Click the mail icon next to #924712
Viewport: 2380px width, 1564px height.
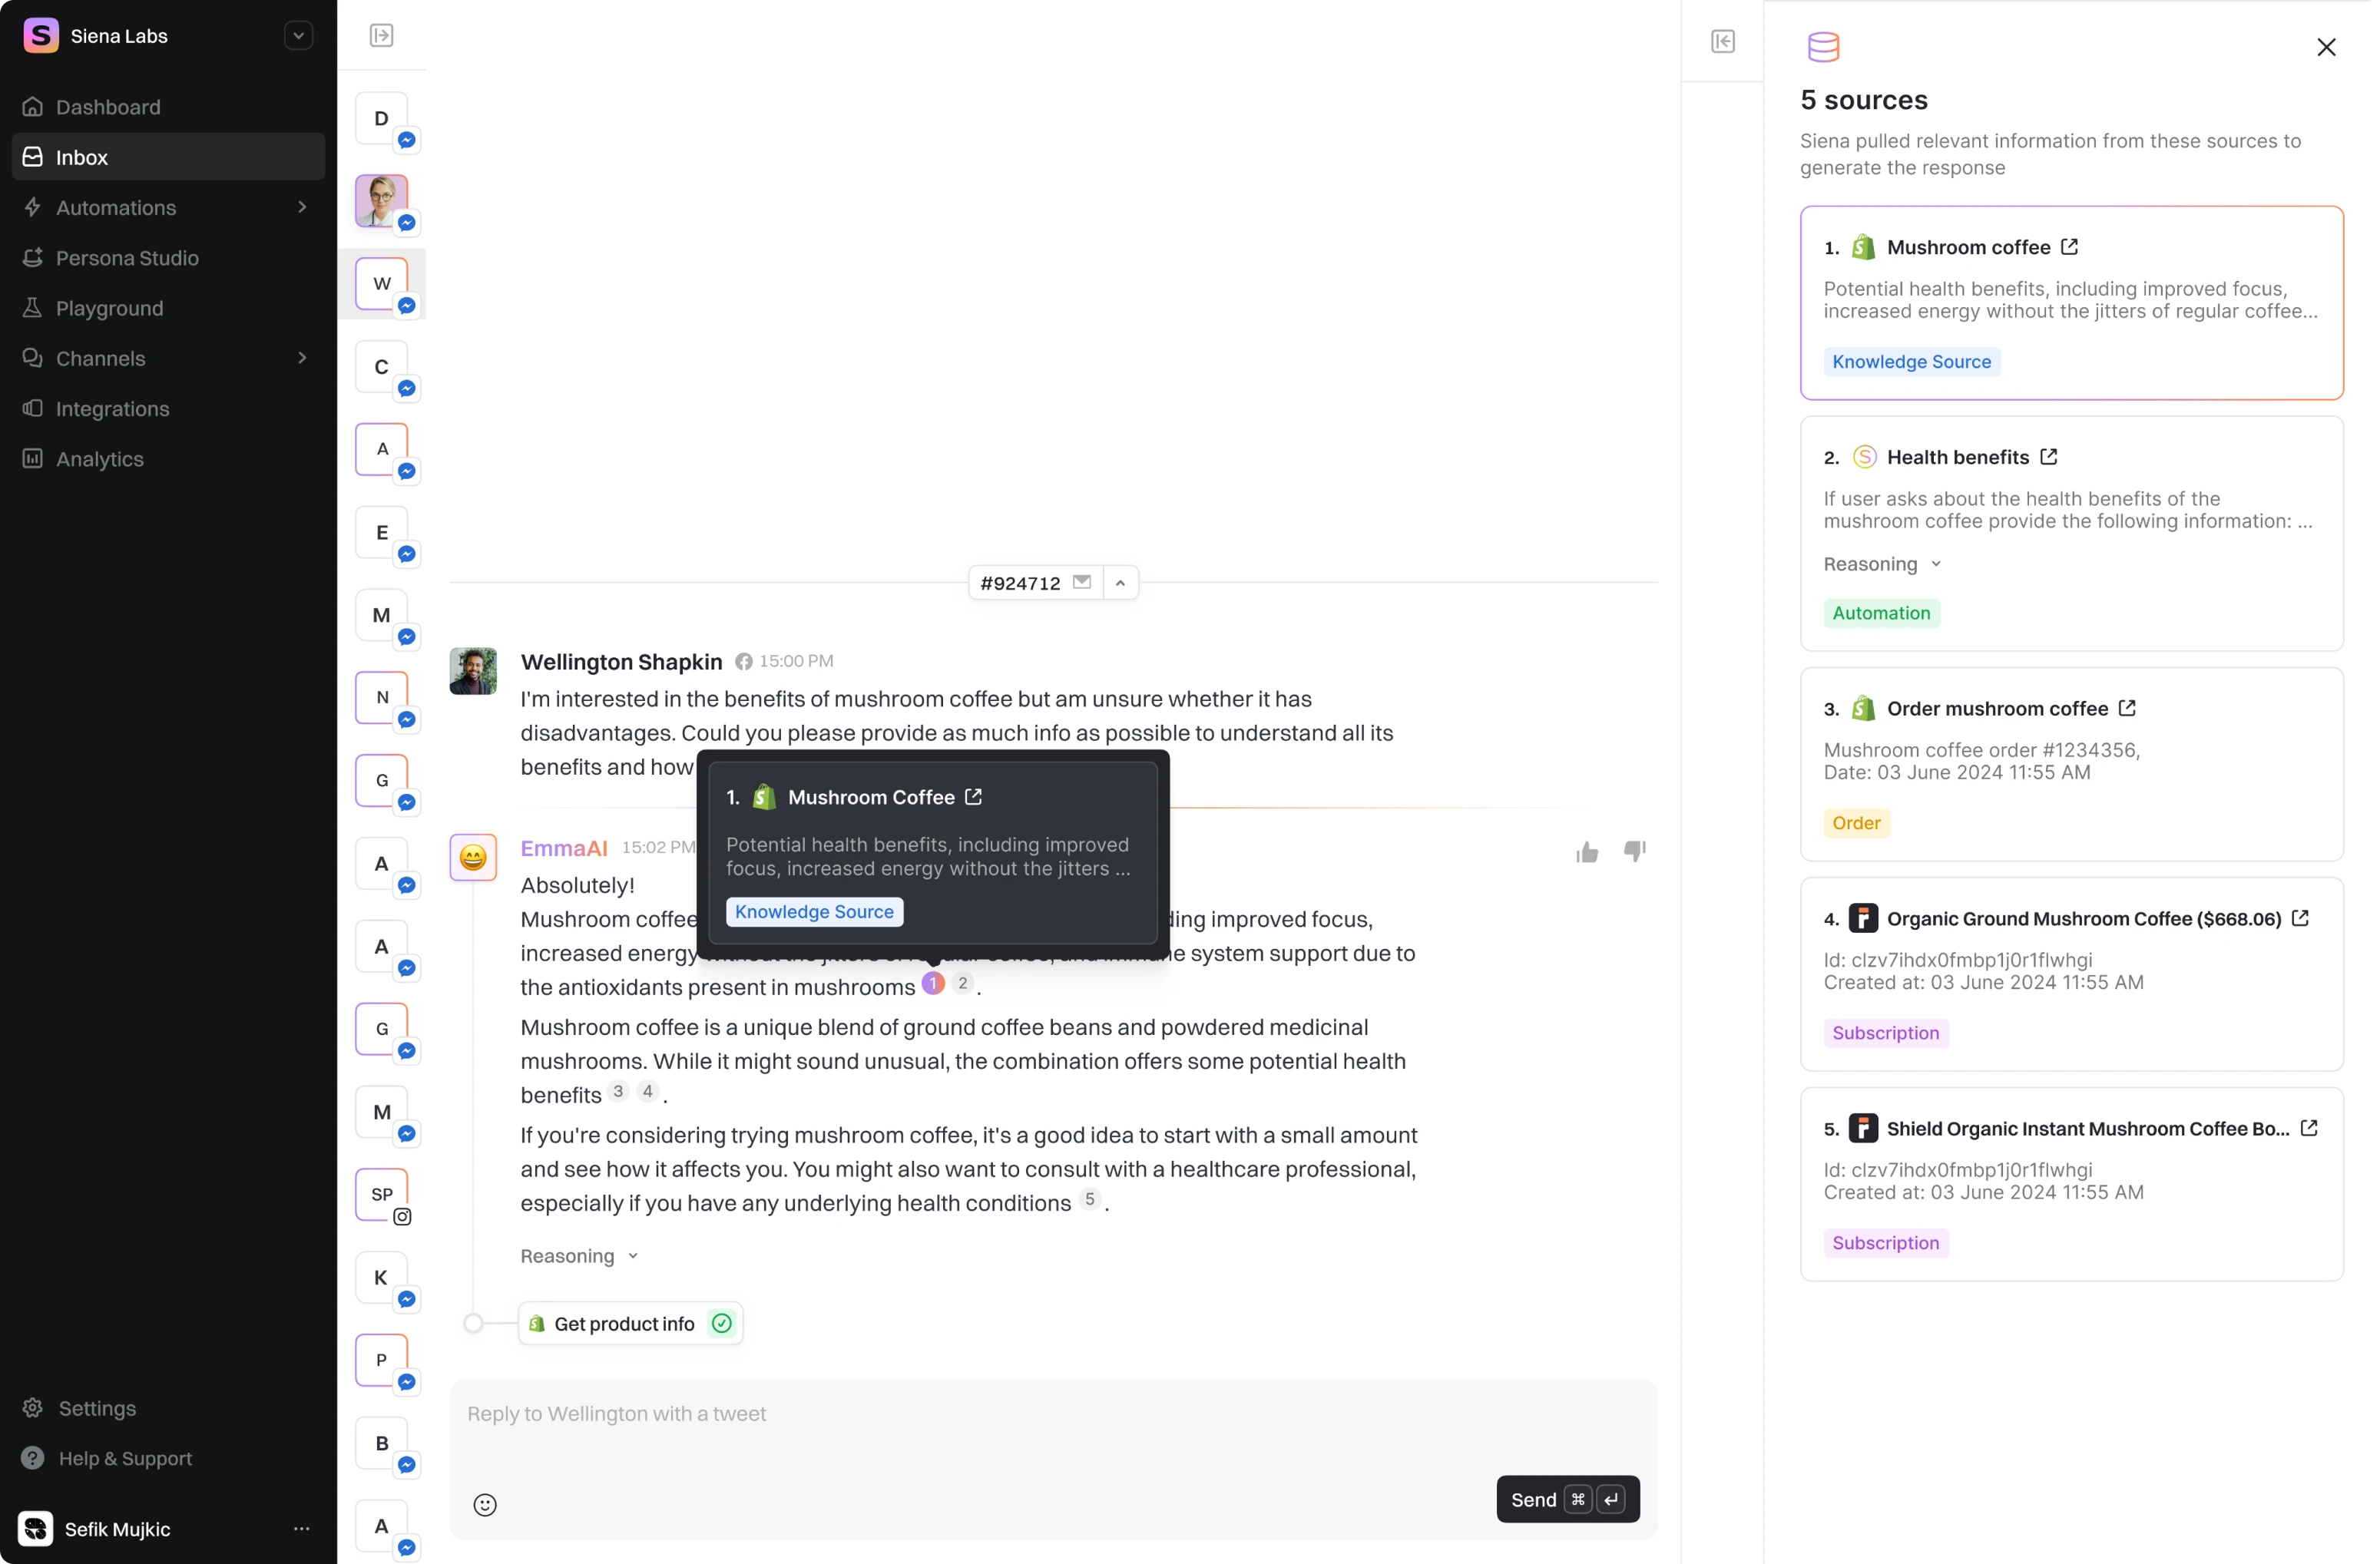pos(1082,582)
